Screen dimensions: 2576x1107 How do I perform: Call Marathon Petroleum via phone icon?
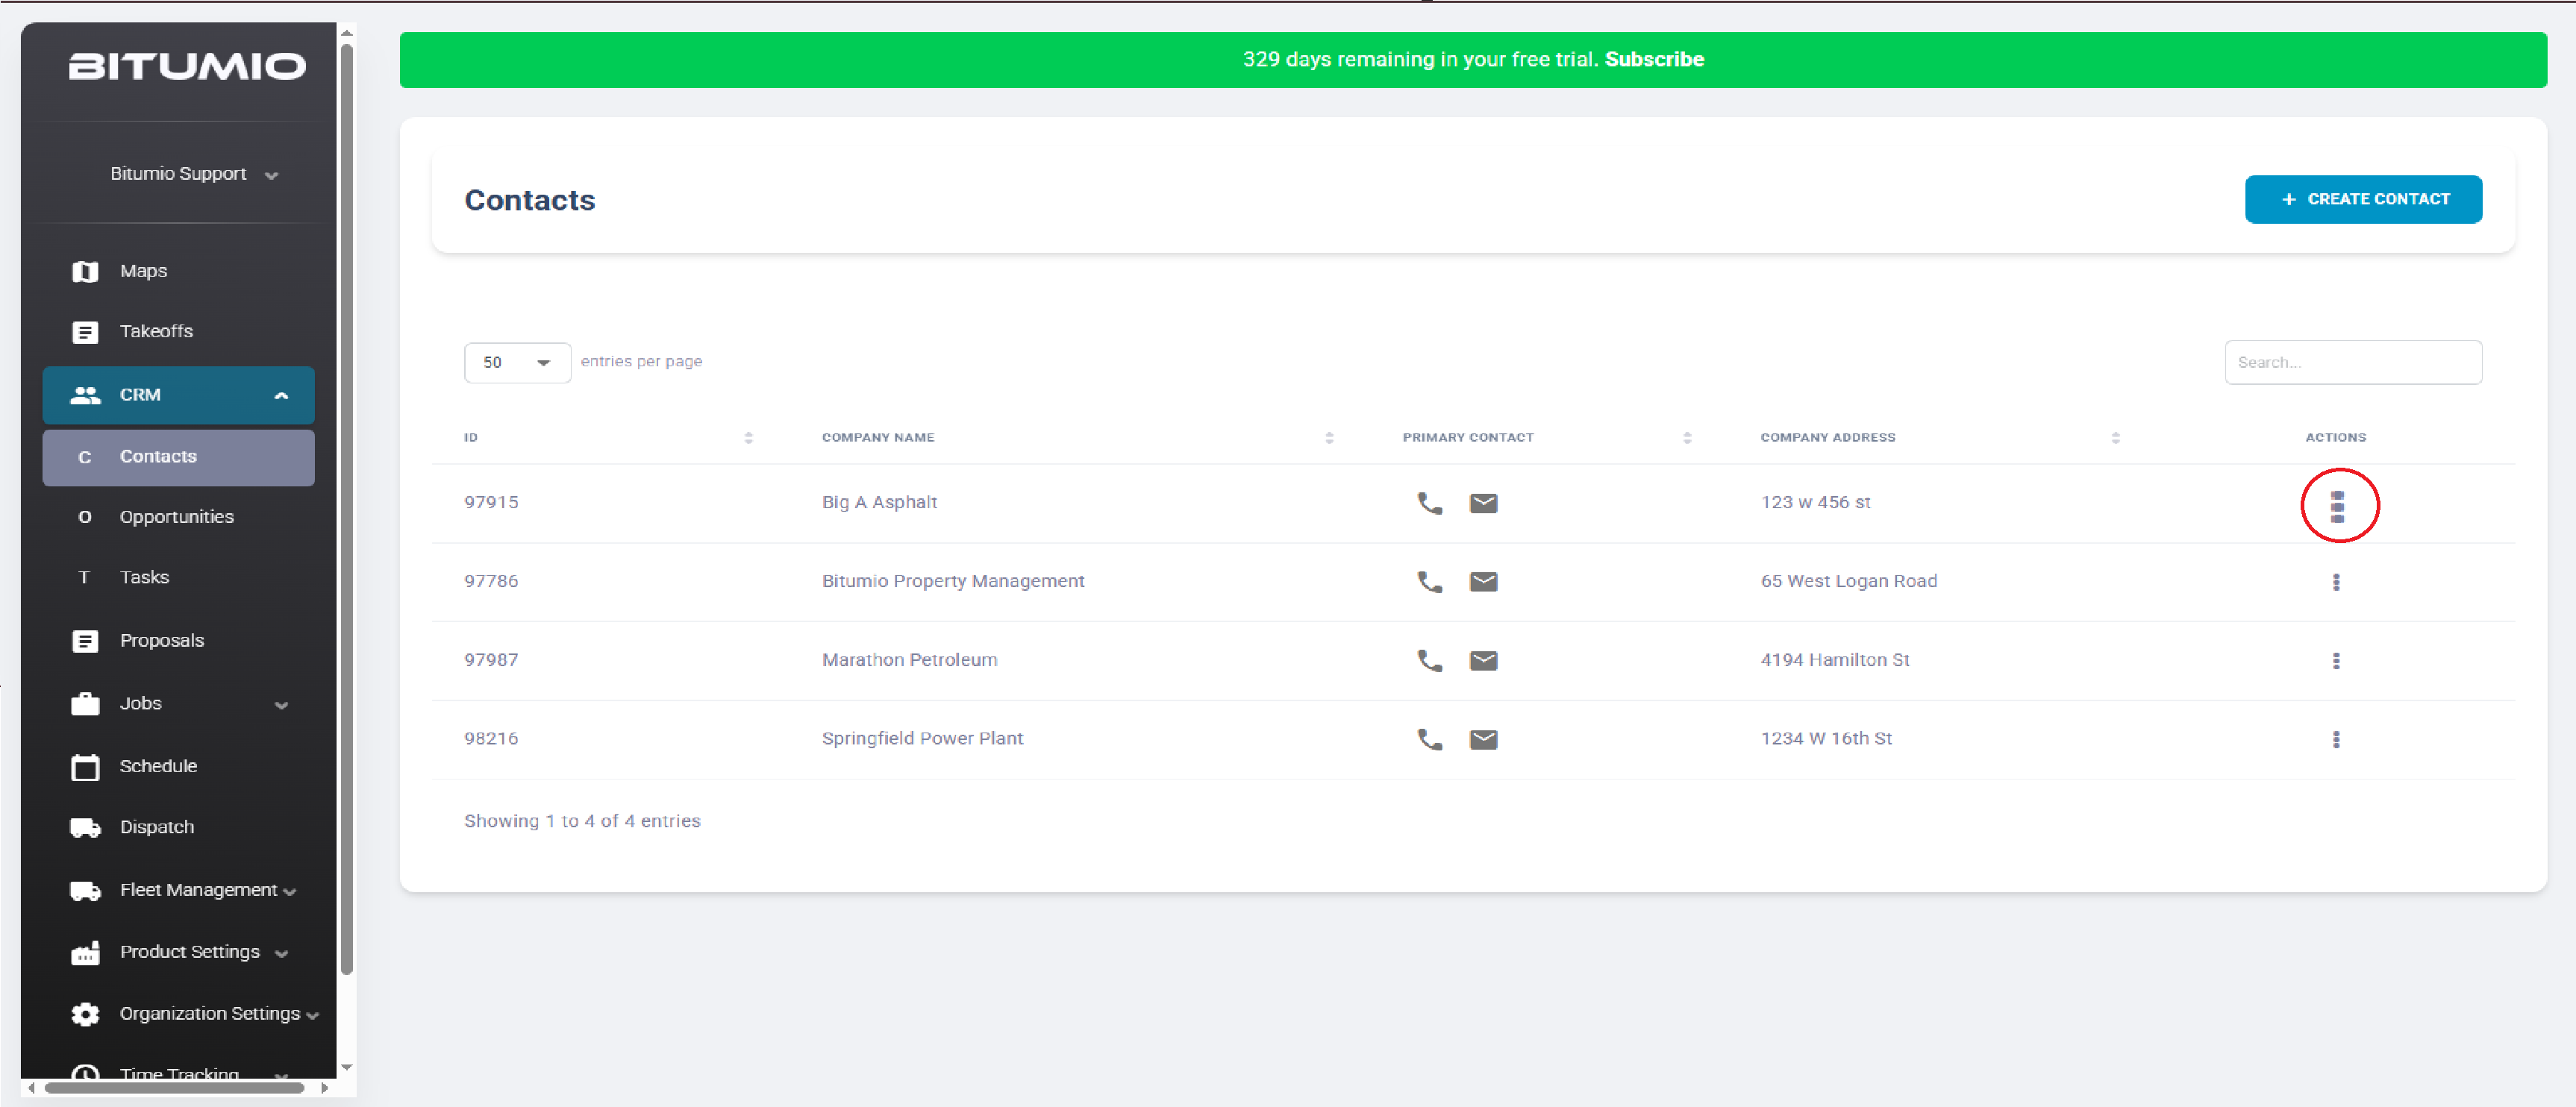1430,661
